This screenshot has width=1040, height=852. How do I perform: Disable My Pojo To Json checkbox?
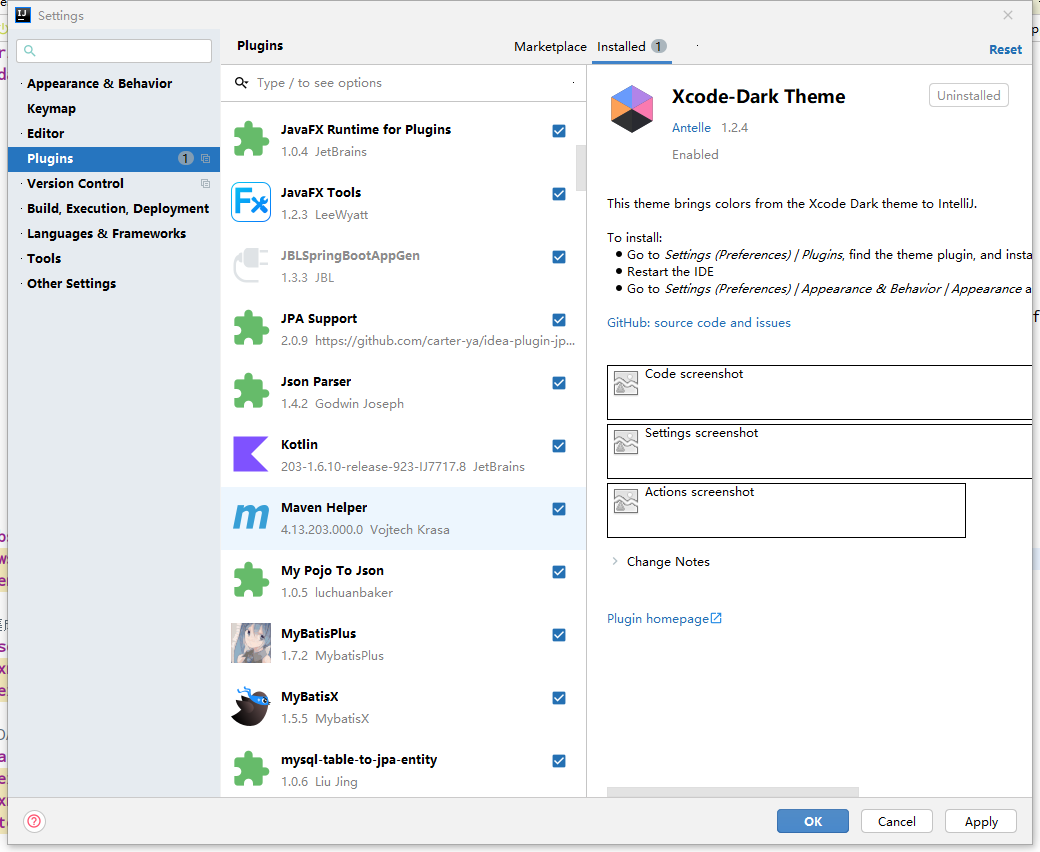pyautogui.click(x=559, y=572)
